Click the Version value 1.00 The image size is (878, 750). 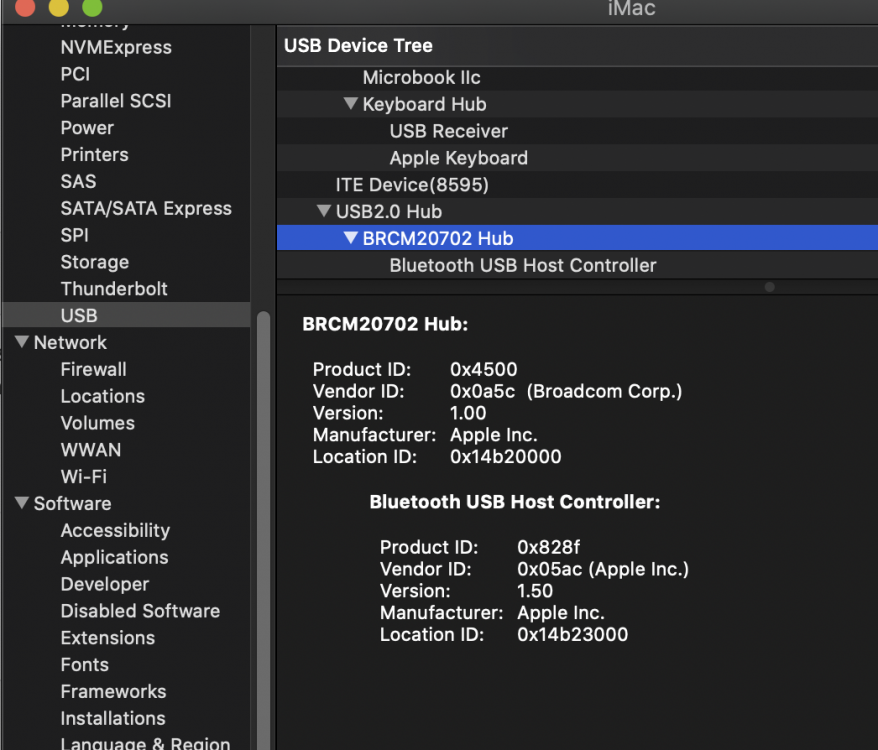[x=468, y=413]
